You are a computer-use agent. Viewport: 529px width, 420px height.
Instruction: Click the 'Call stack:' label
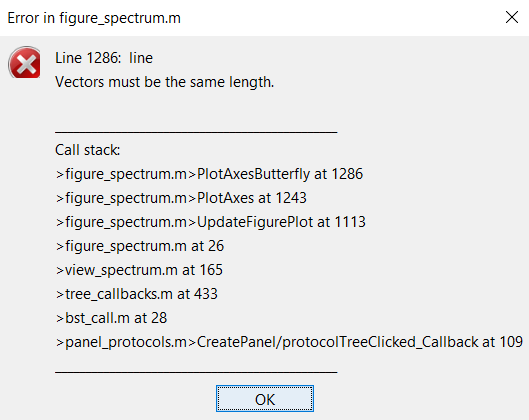[88, 150]
